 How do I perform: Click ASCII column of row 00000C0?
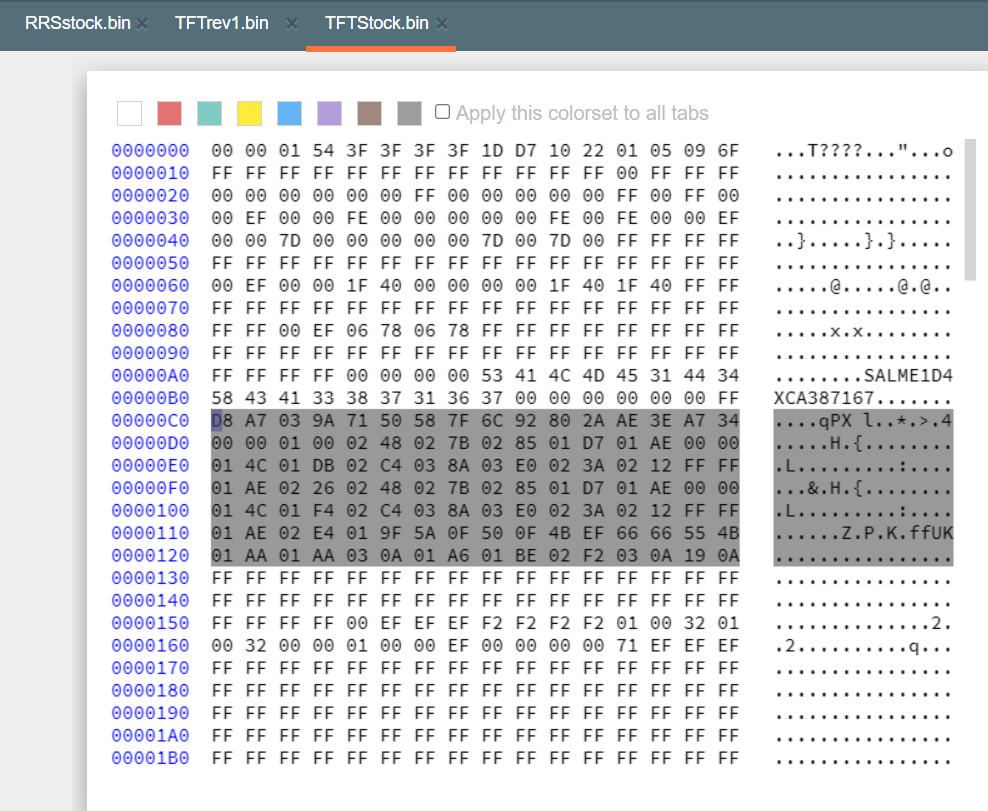[864, 421]
